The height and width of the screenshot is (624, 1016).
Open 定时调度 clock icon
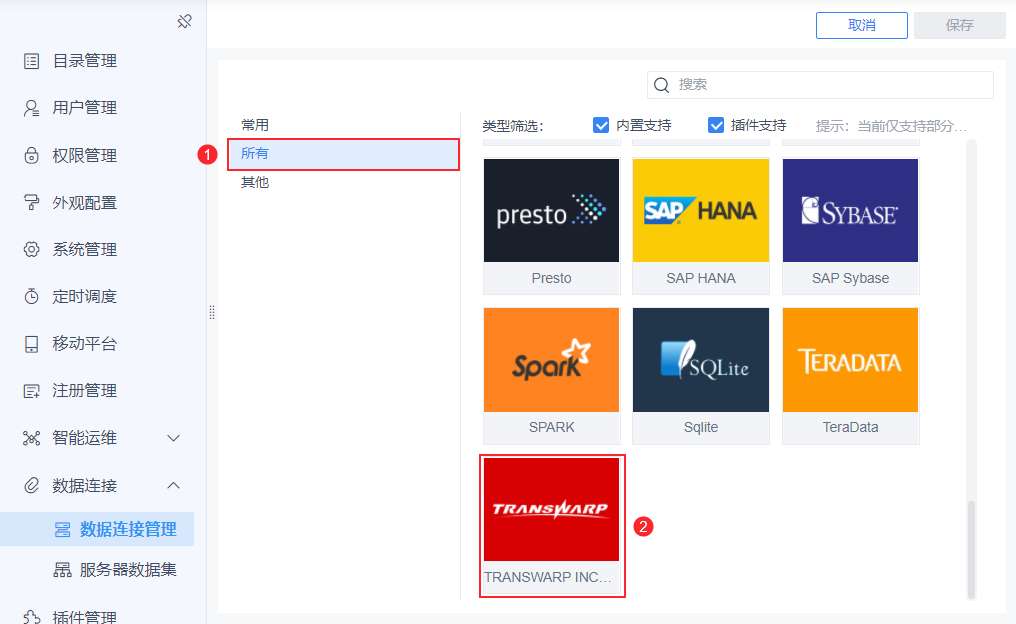(x=31, y=296)
